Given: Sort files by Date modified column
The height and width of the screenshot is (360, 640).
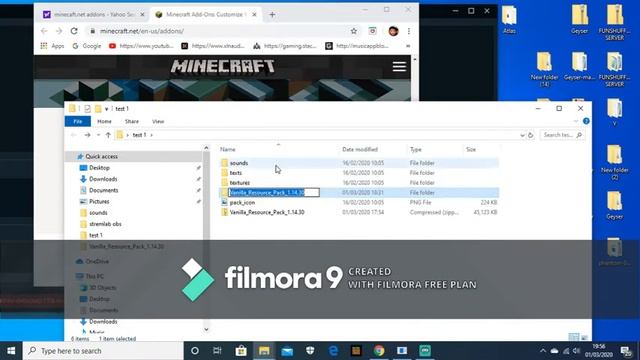Looking at the screenshot, I should tap(360, 149).
